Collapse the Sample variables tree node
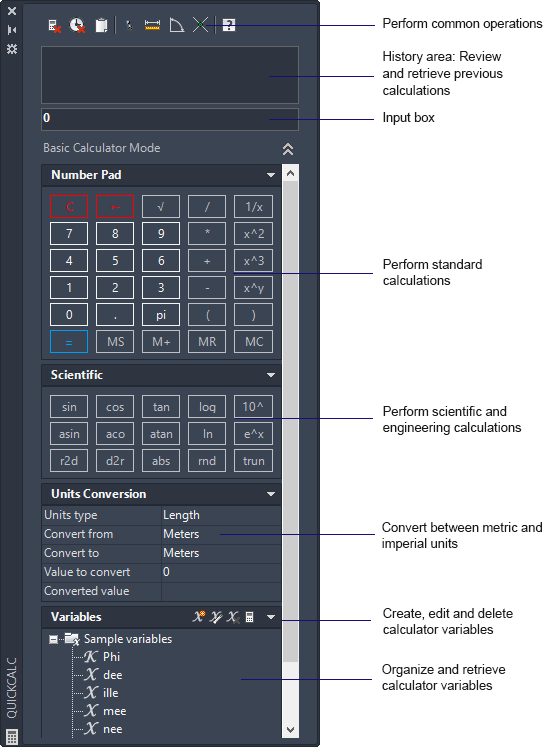 53,640
